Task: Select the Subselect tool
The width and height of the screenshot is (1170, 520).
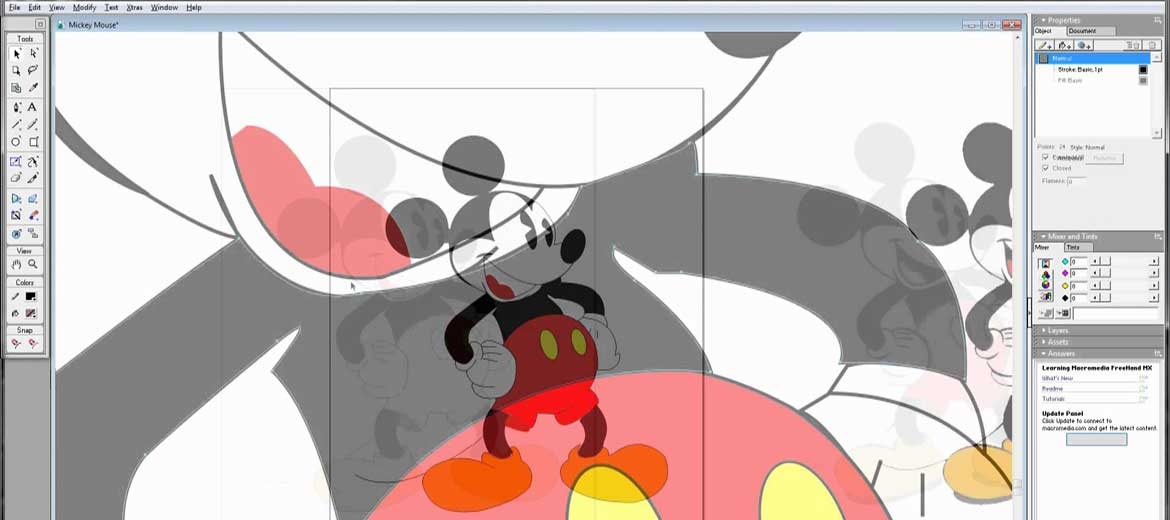Action: (33, 53)
